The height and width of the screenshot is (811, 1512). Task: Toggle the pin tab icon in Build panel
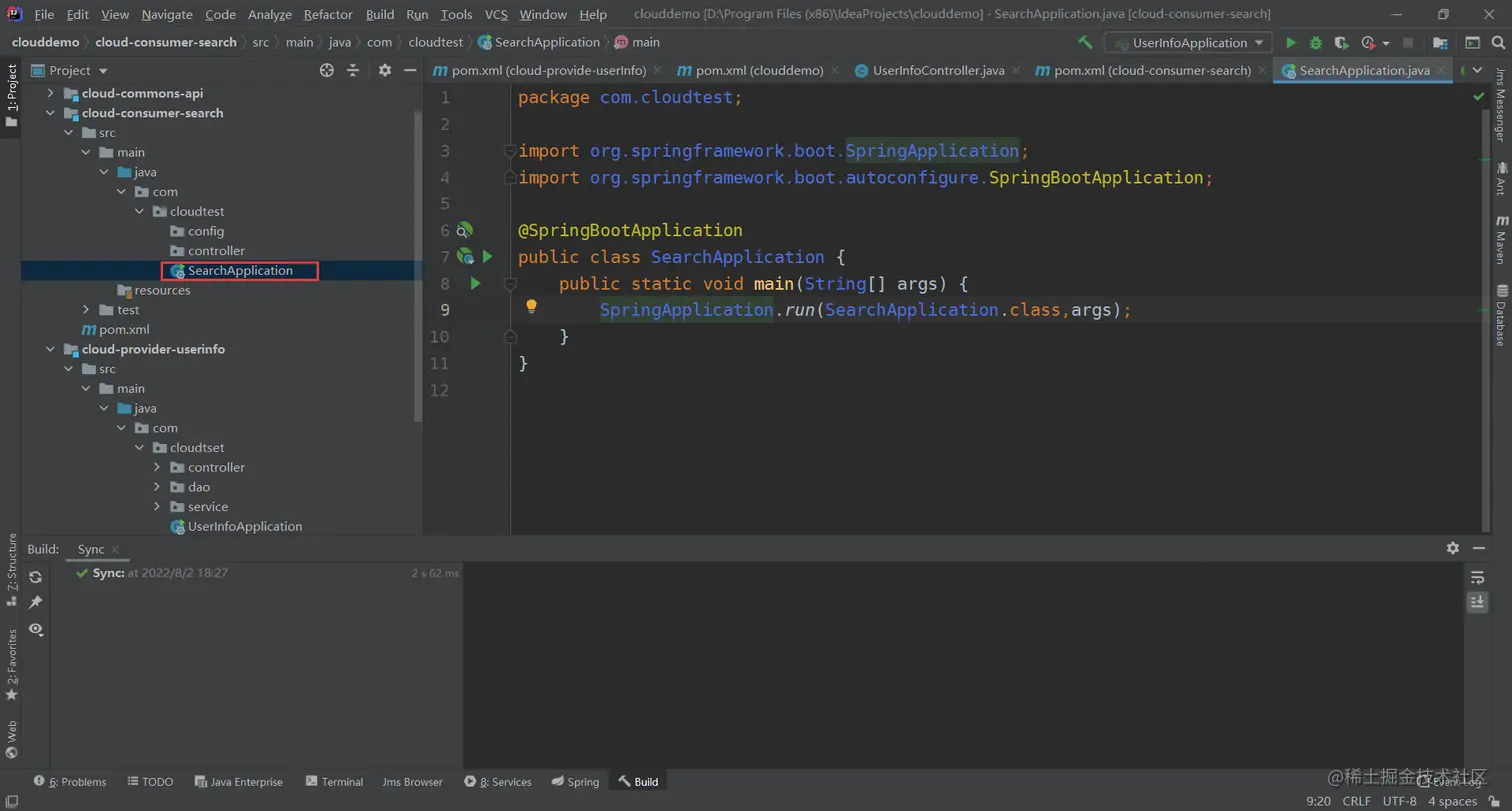point(36,602)
